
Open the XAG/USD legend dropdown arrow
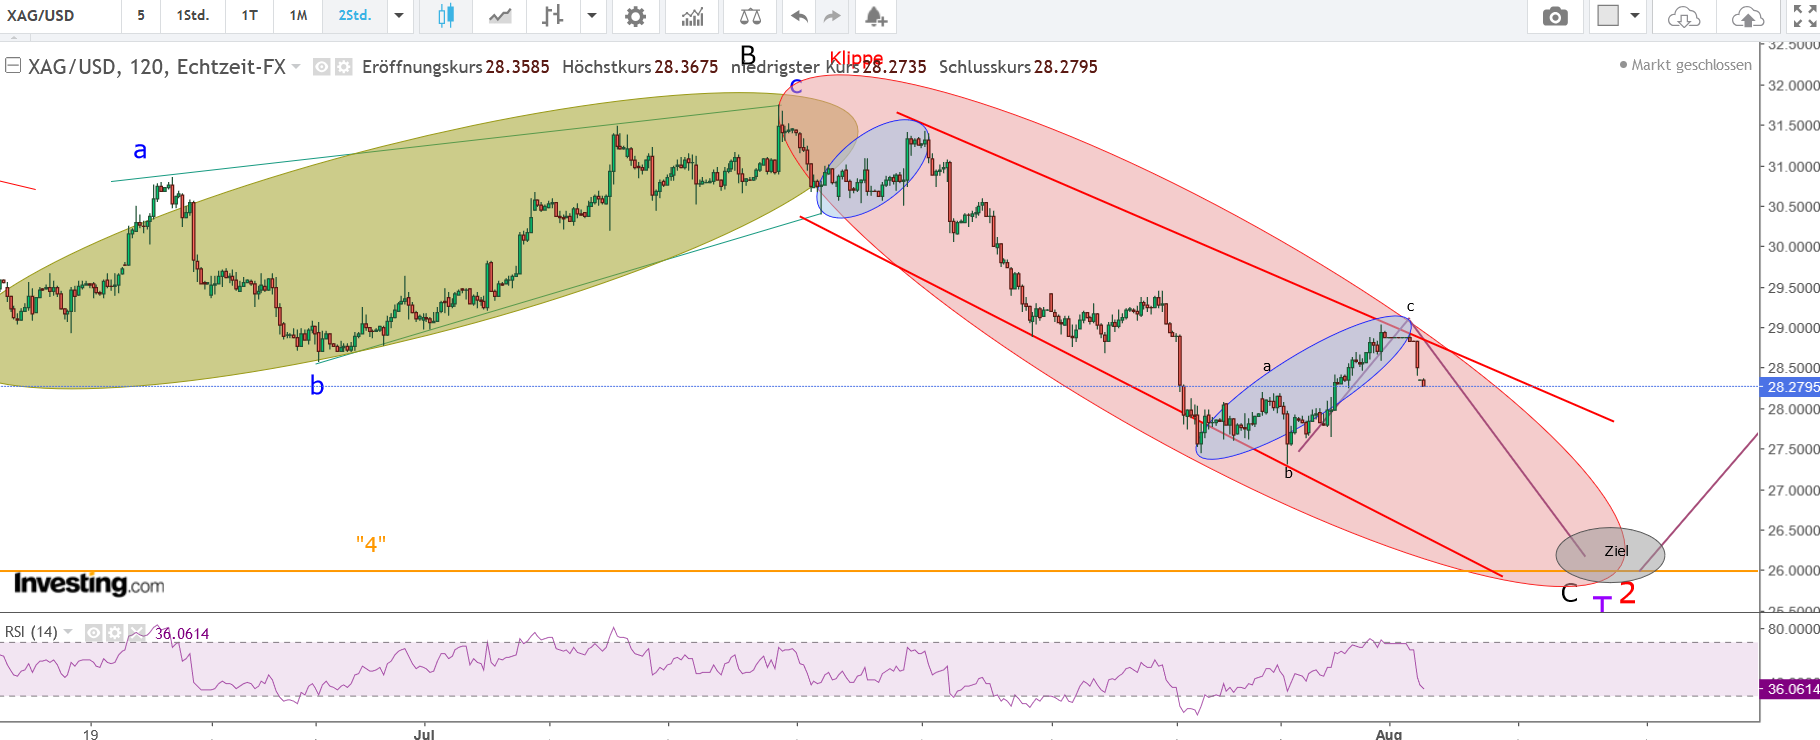click(x=296, y=67)
